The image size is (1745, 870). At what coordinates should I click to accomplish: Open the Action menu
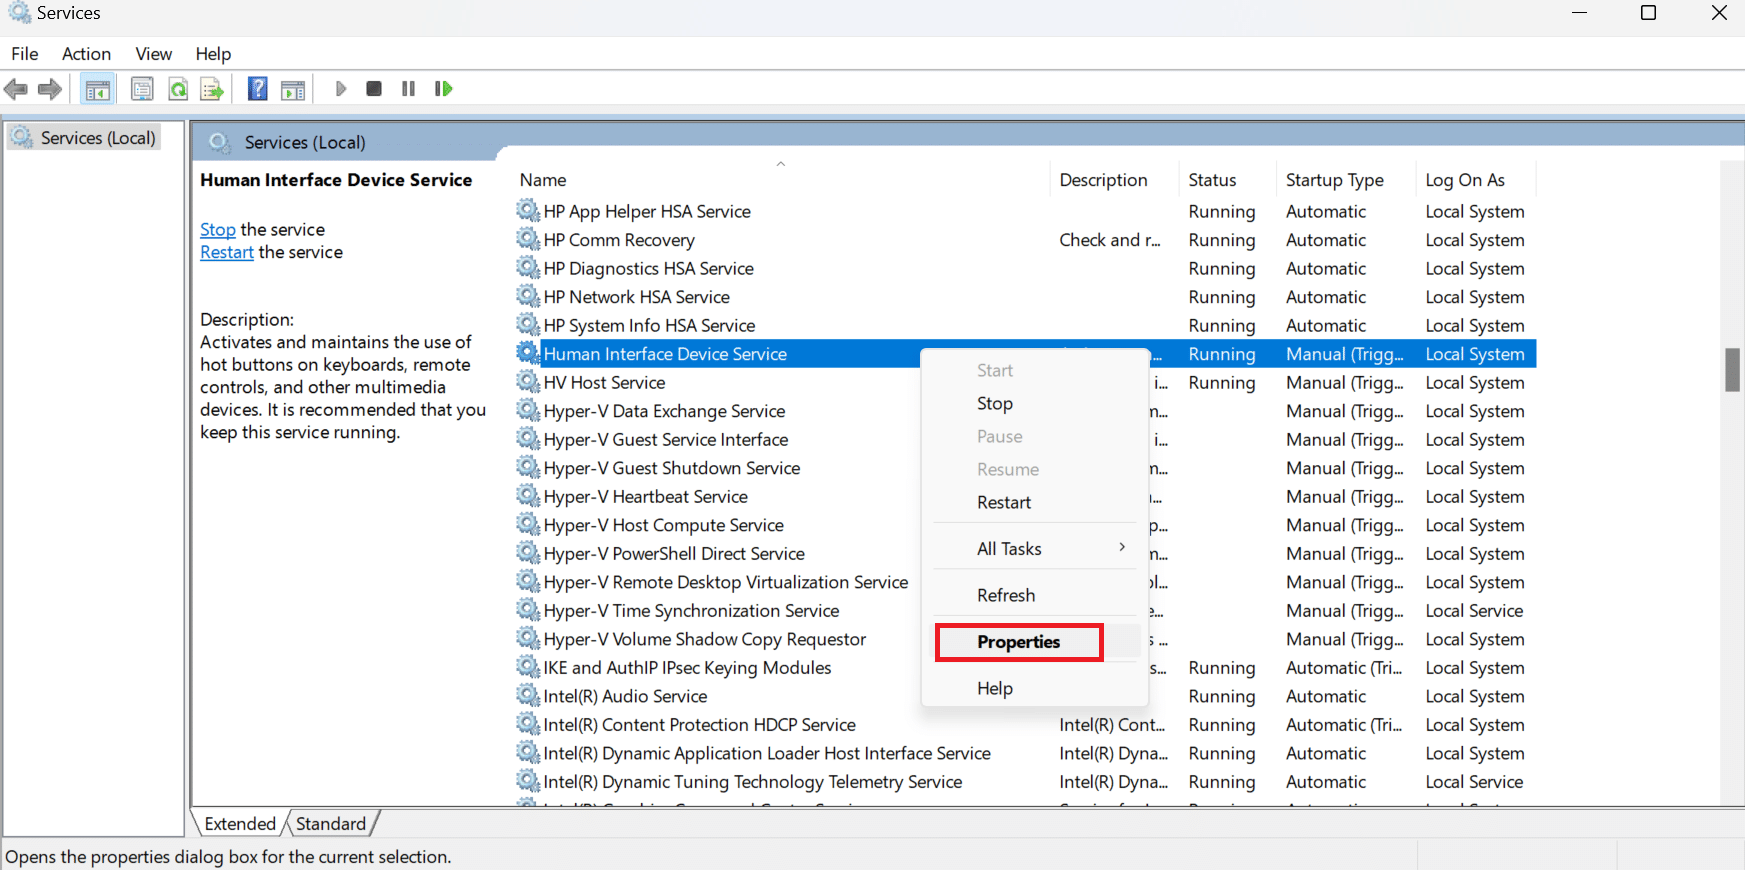pos(86,54)
